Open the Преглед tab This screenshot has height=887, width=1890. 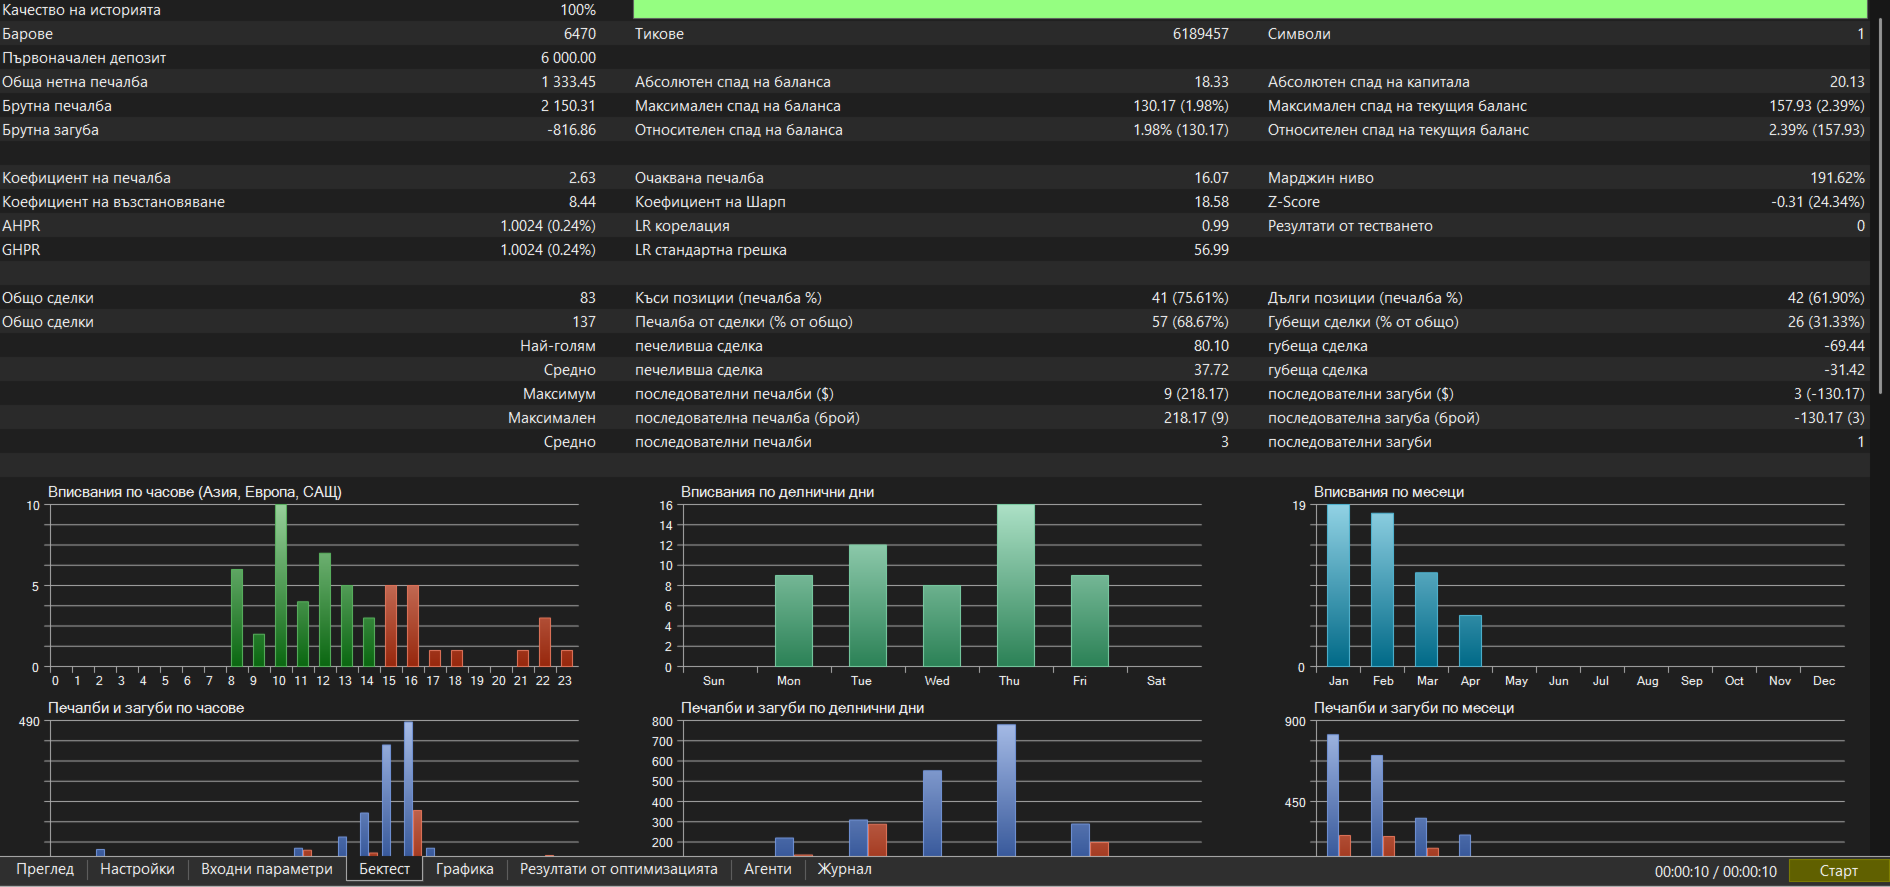(45, 869)
